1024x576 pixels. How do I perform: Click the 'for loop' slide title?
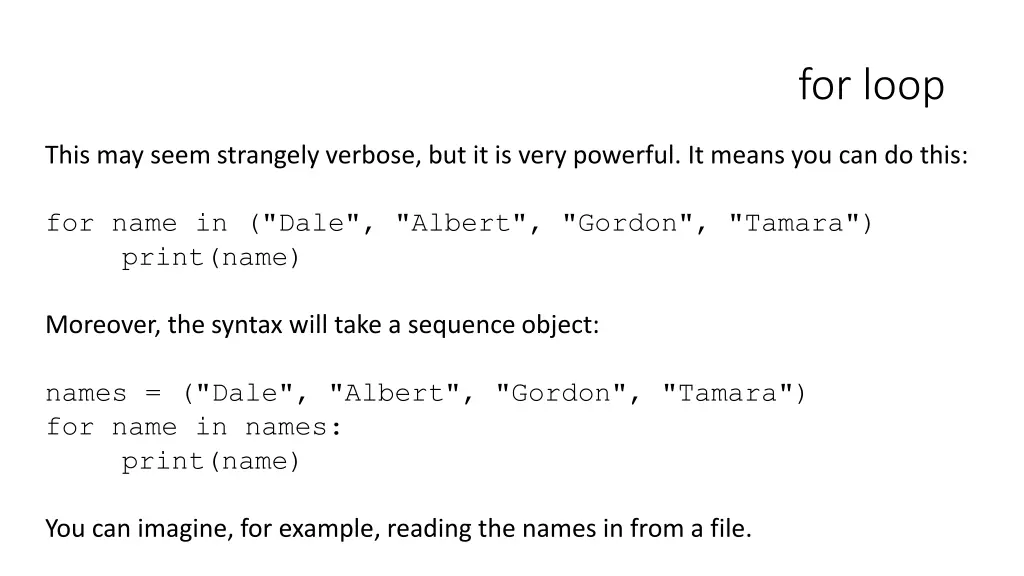pyautogui.click(x=871, y=85)
